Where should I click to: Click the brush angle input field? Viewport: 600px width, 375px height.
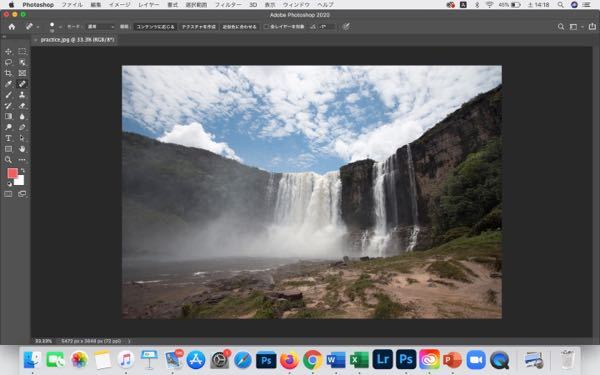point(326,27)
